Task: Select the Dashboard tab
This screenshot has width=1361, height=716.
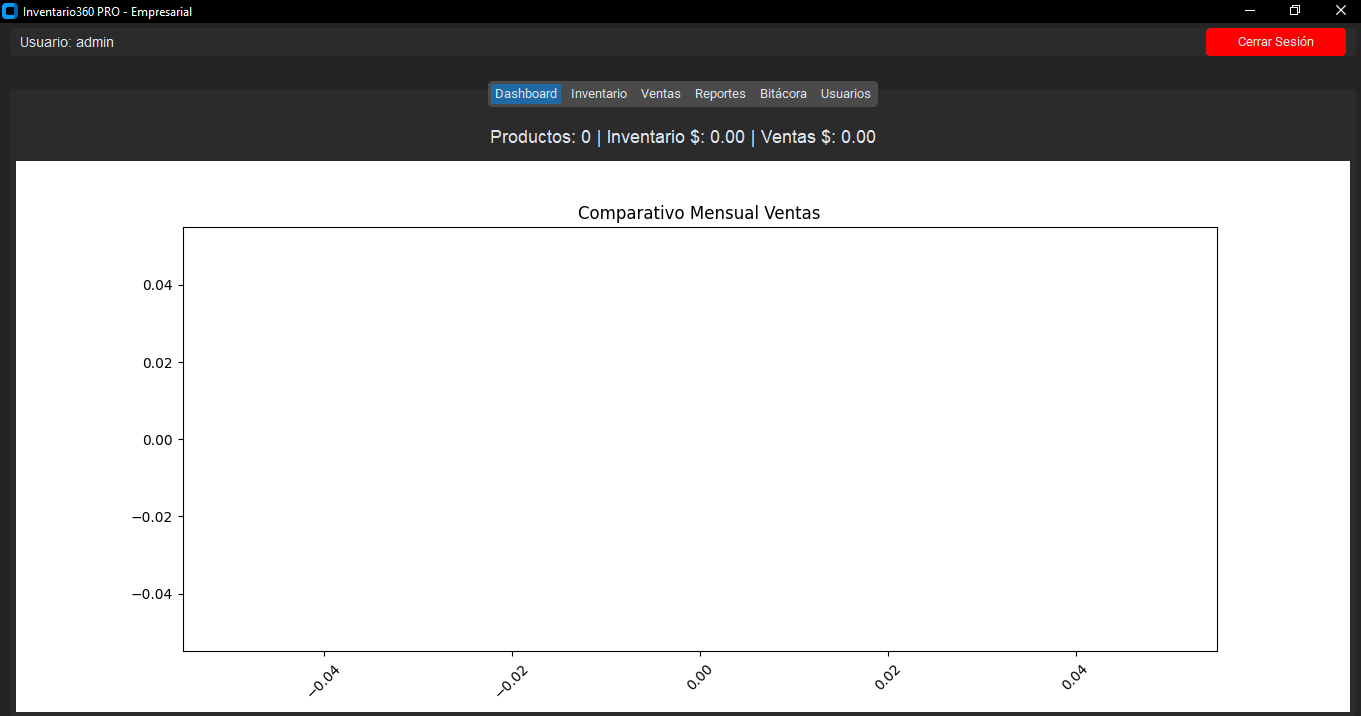Action: (526, 94)
